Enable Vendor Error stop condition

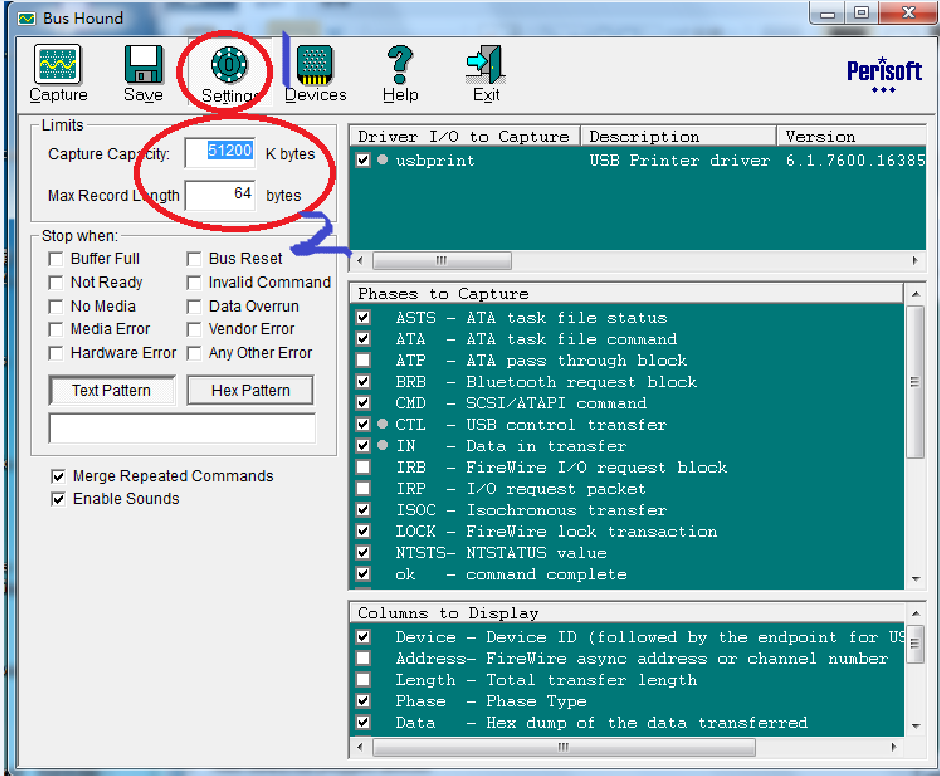[x=194, y=329]
